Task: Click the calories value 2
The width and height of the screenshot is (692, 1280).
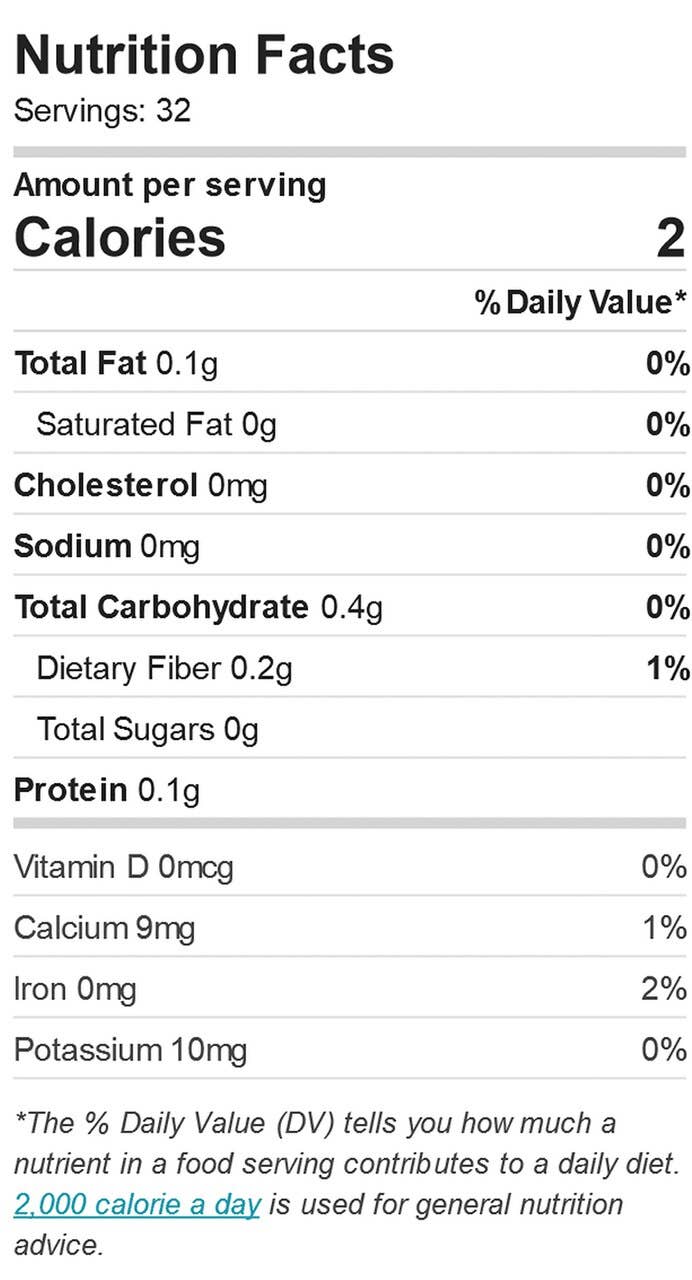Action: pos(670,238)
